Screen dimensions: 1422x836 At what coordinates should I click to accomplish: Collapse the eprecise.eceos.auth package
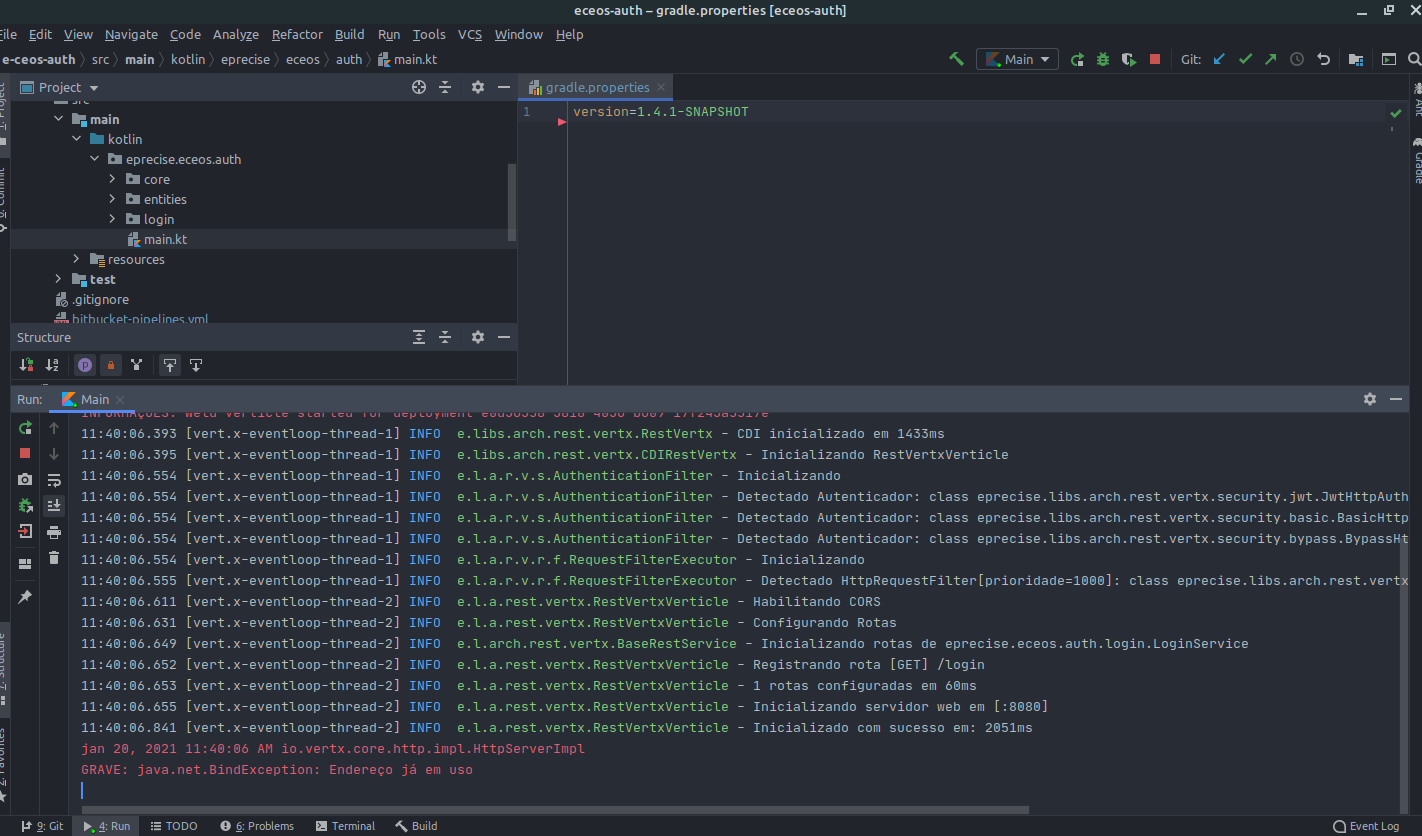pos(95,159)
